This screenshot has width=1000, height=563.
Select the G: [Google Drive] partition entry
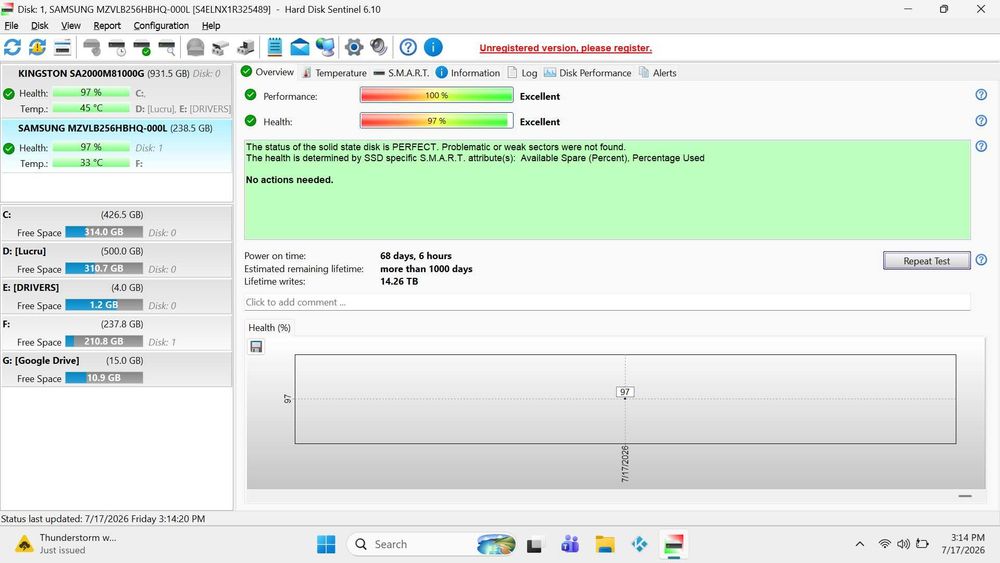point(117,369)
